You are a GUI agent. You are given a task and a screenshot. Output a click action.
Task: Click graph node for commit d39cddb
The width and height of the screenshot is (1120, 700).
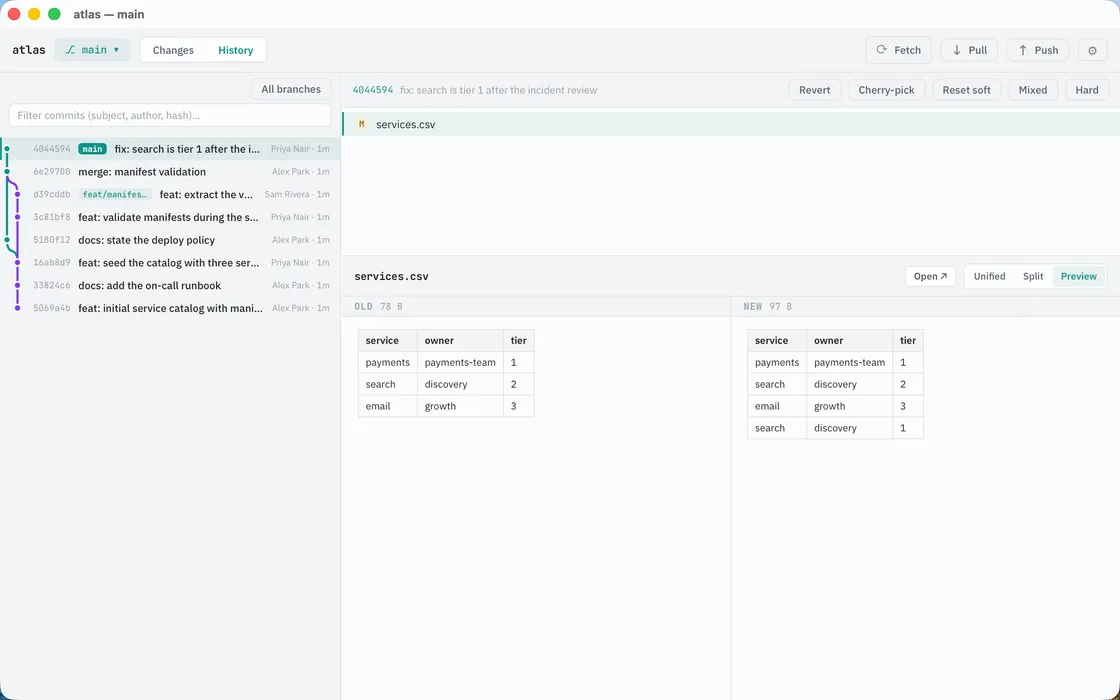[18, 194]
